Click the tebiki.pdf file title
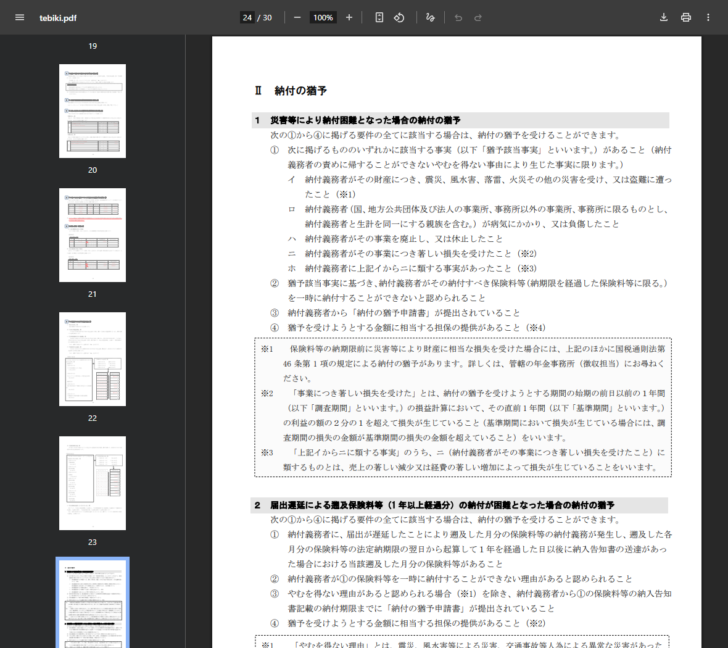728x648 pixels. pyautogui.click(x=58, y=18)
